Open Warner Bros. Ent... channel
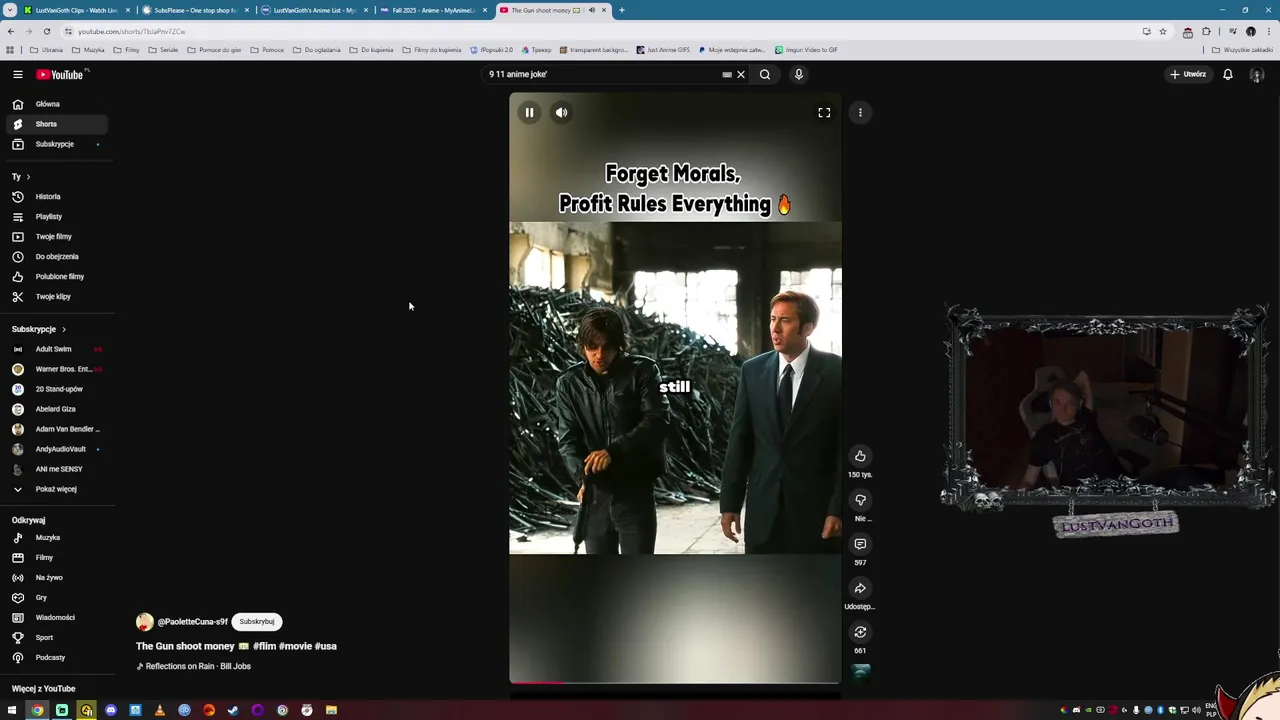Screen dimensions: 1280x720 point(57,369)
